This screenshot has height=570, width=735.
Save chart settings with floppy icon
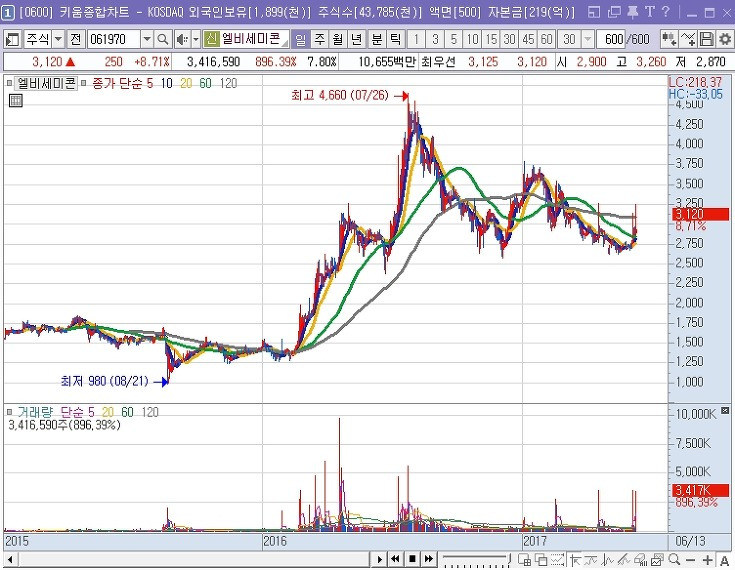click(x=706, y=39)
